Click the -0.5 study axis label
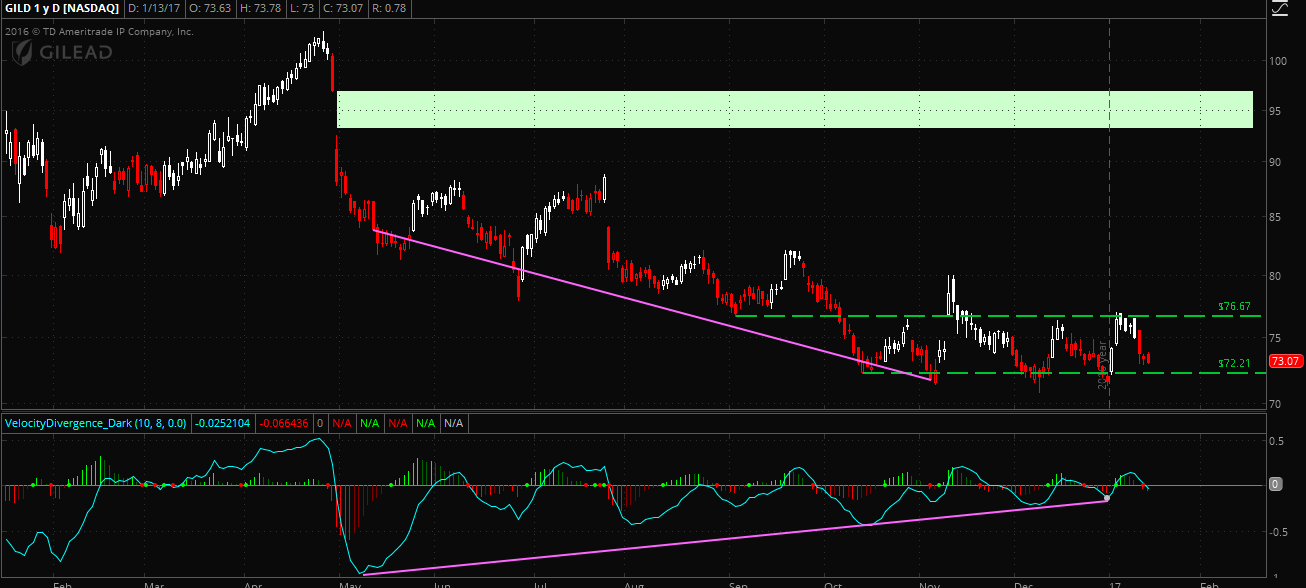The height and width of the screenshot is (588, 1306). coord(1278,532)
